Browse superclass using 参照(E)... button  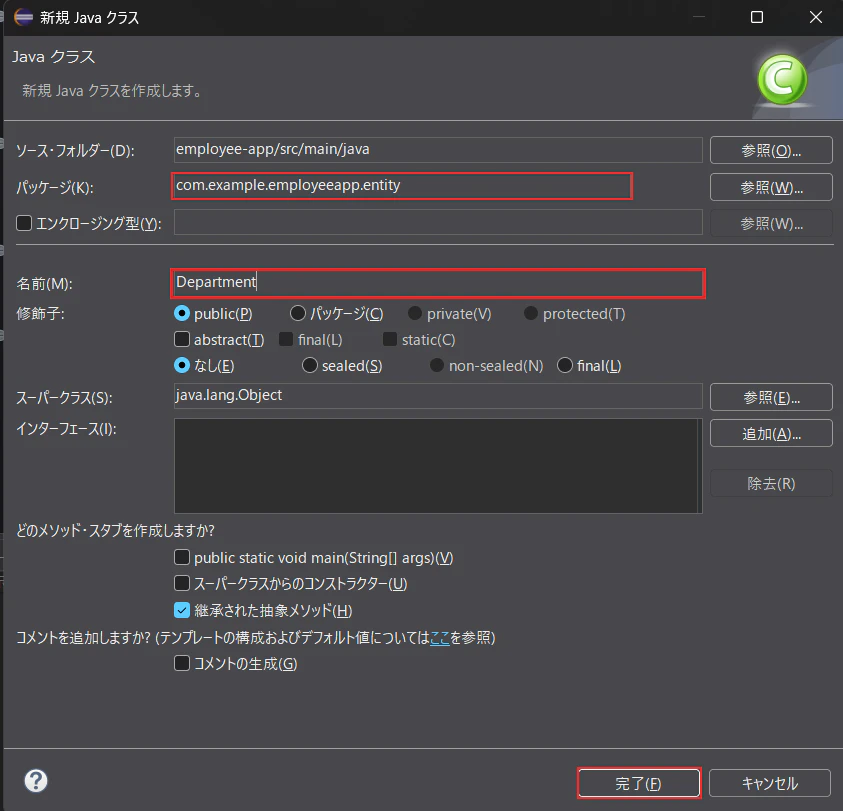771,397
